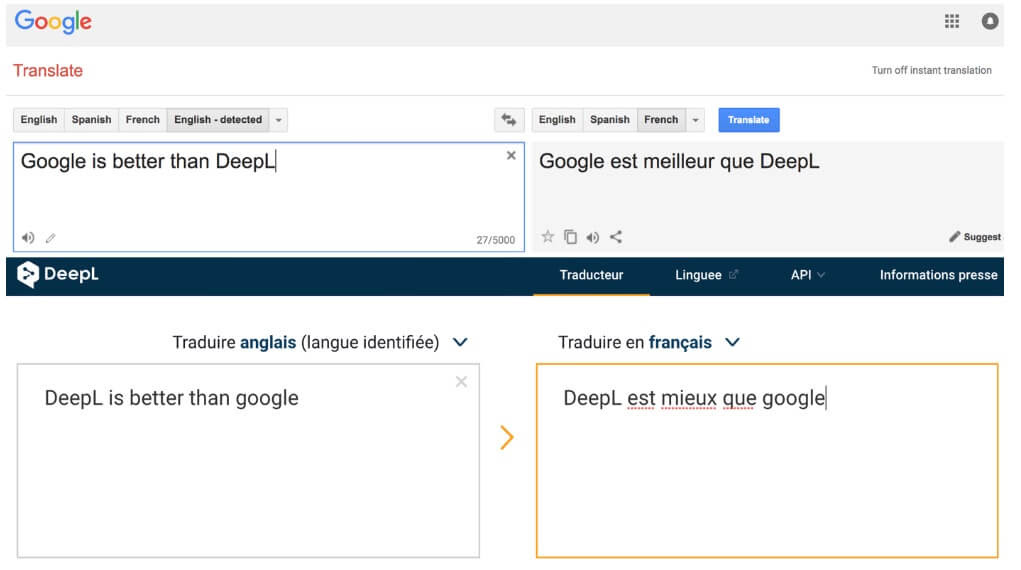Open the Linguee link in DeepL
The width and height of the screenshot is (1021, 570).
(x=706, y=275)
